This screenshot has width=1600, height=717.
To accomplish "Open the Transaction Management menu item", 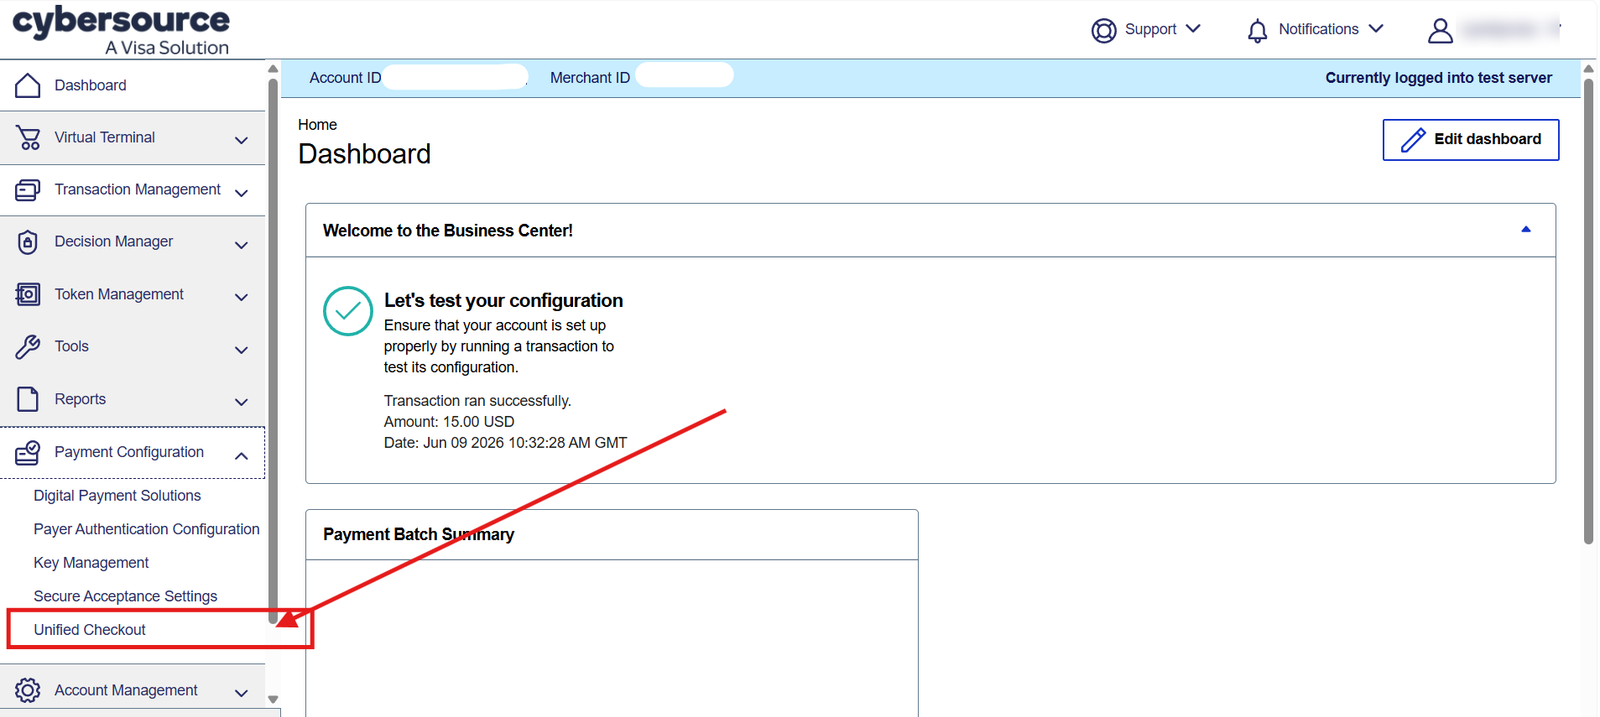I will 133,190.
